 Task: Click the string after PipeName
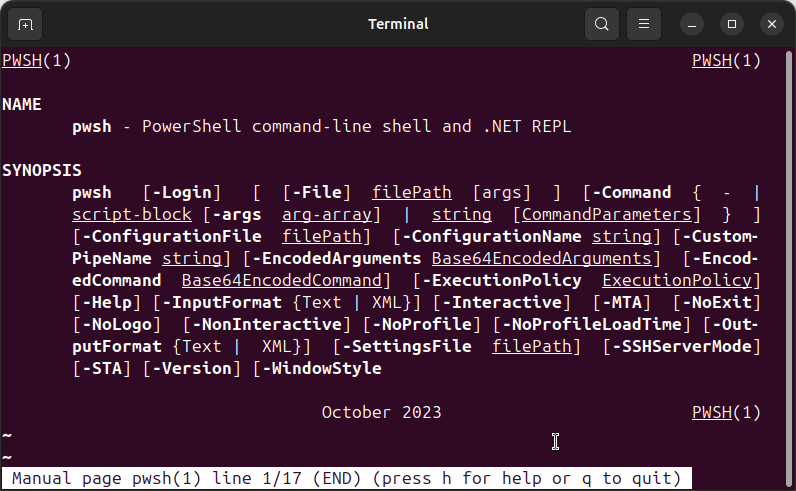point(191,258)
